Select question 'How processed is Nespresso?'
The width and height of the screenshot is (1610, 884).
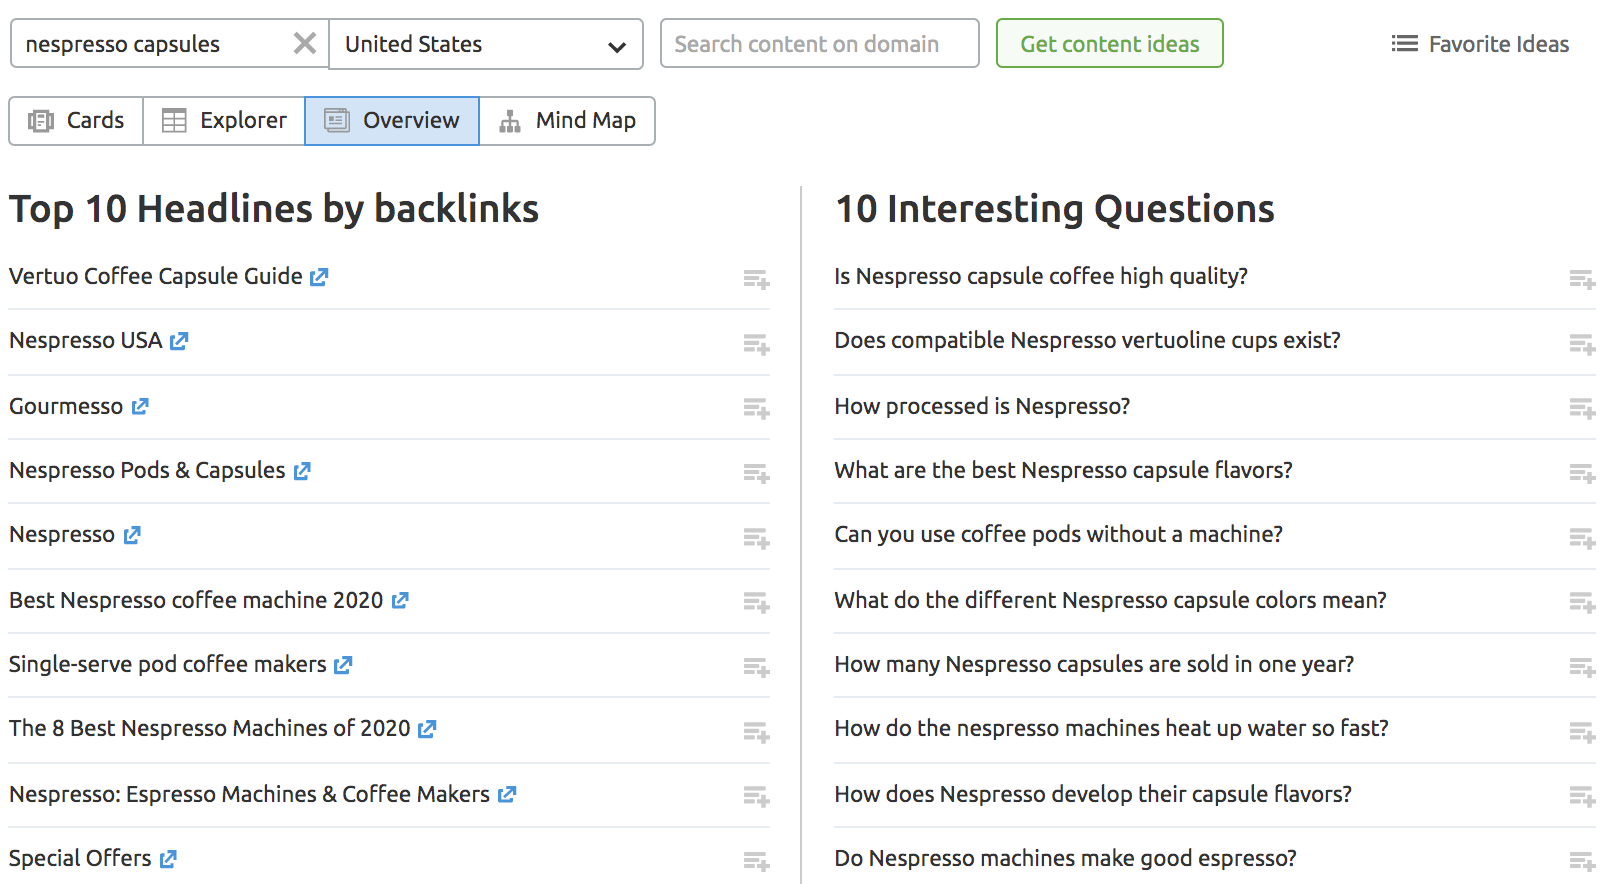coord(982,407)
